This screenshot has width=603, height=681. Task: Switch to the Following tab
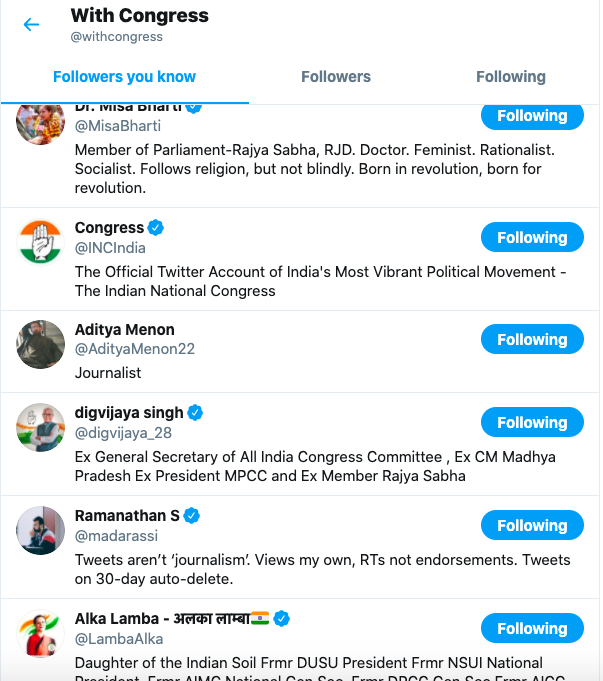pos(511,76)
